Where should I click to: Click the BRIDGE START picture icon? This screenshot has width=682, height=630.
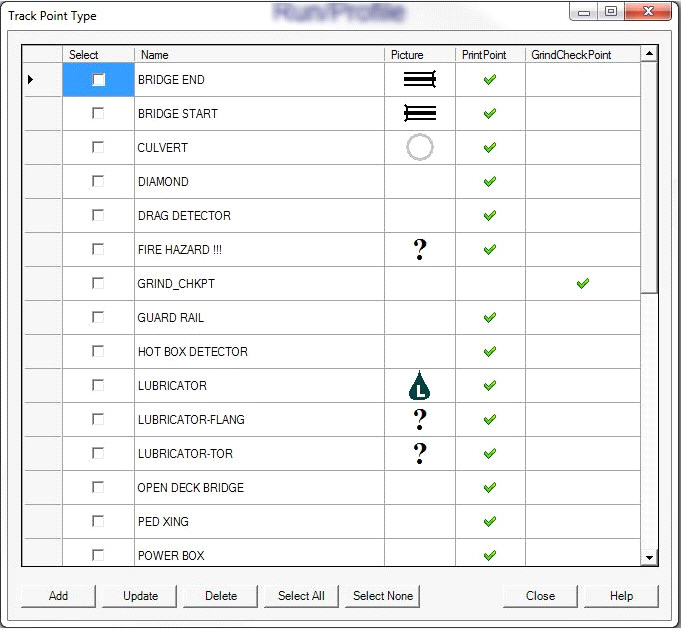click(x=420, y=114)
